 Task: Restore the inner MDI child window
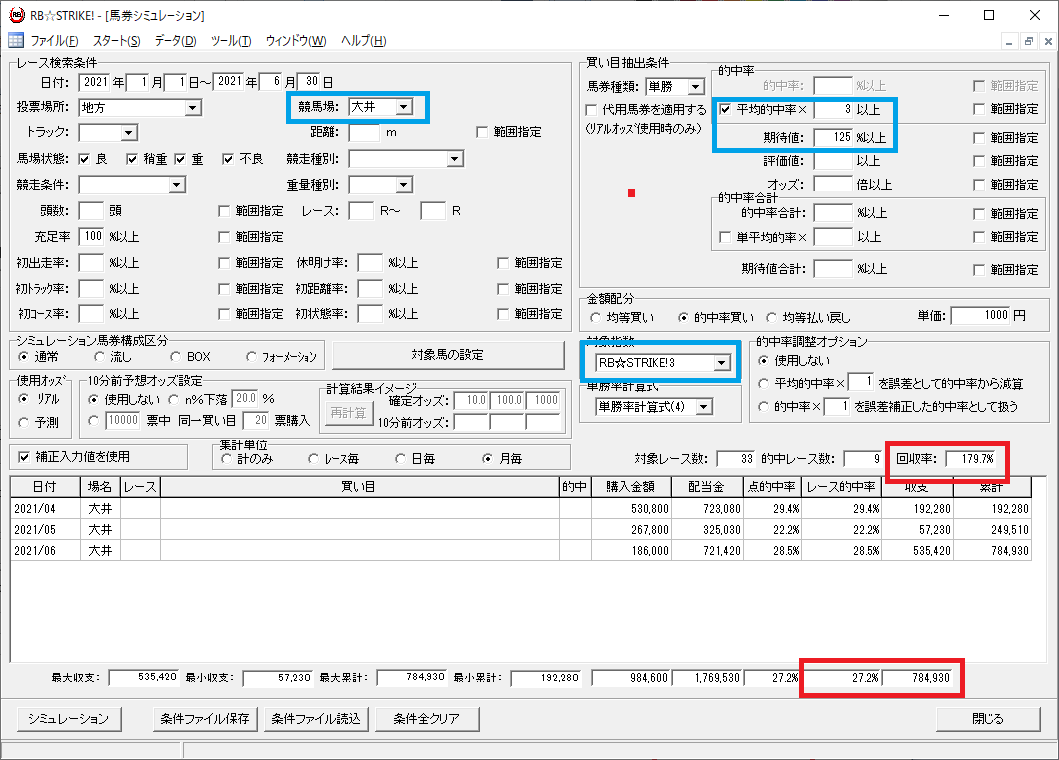coord(1029,41)
